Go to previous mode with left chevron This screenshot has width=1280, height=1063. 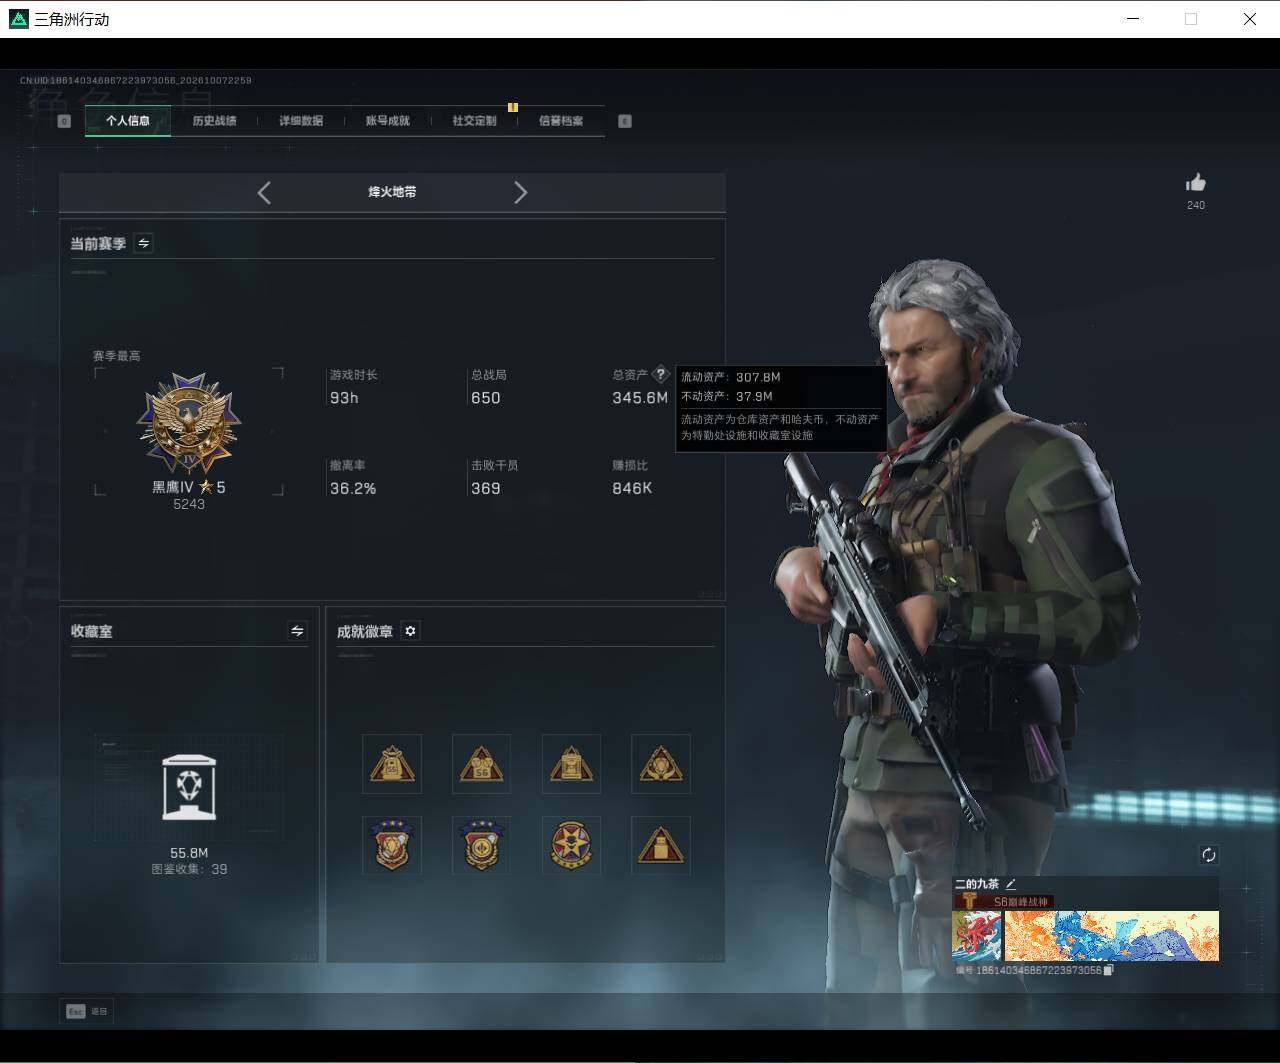click(264, 193)
